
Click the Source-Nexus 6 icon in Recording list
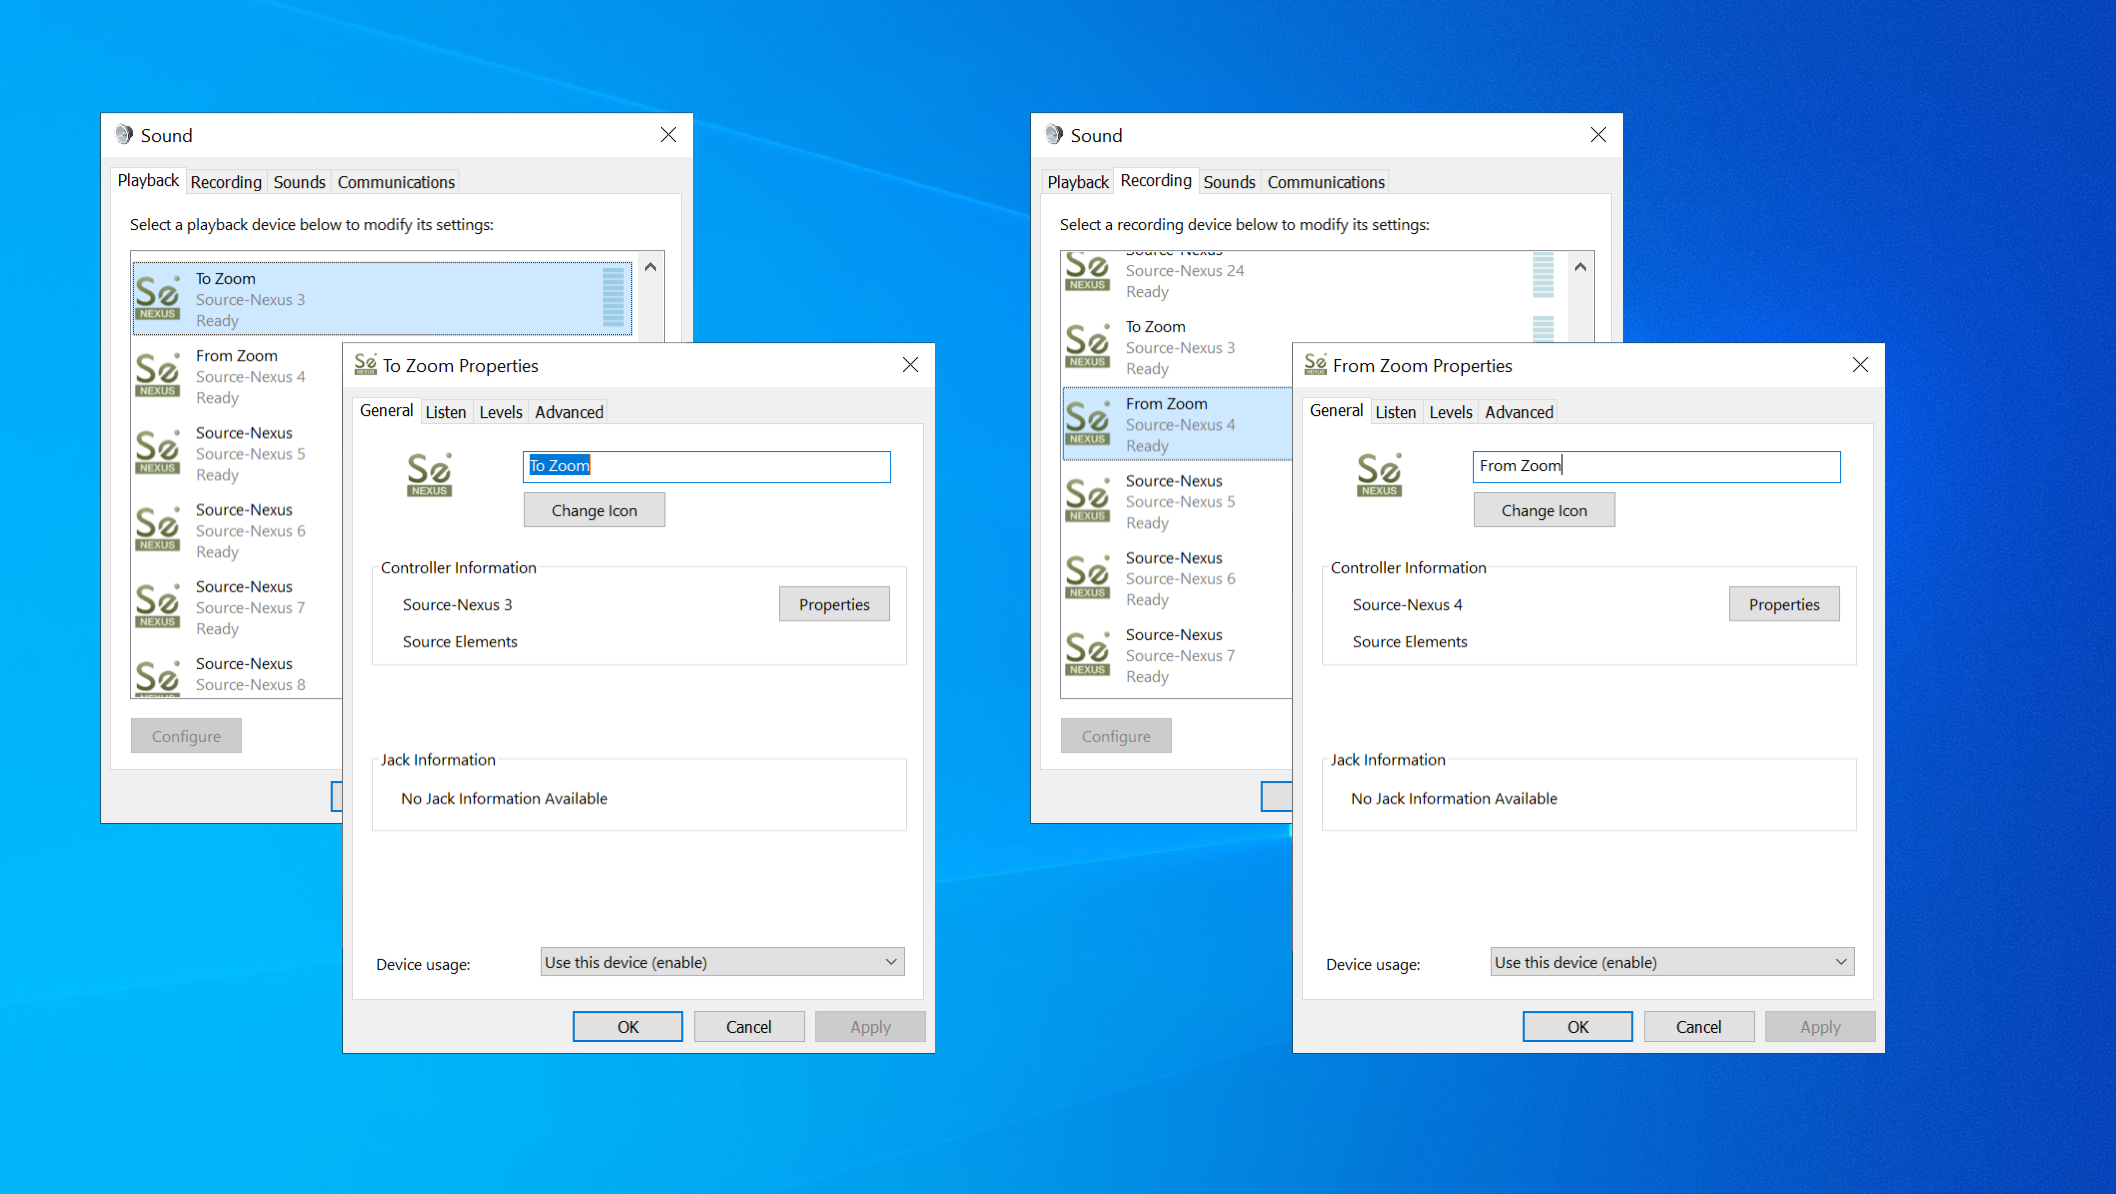point(1088,576)
